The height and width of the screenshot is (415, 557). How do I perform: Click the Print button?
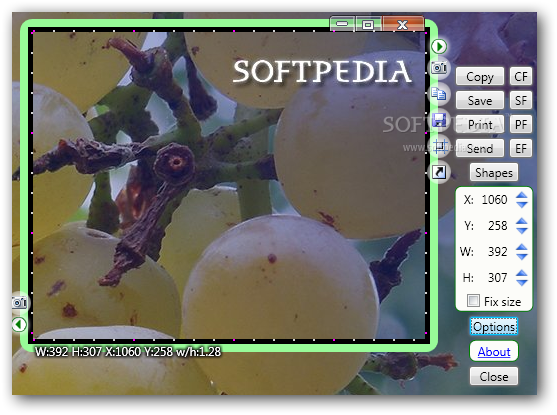point(480,124)
